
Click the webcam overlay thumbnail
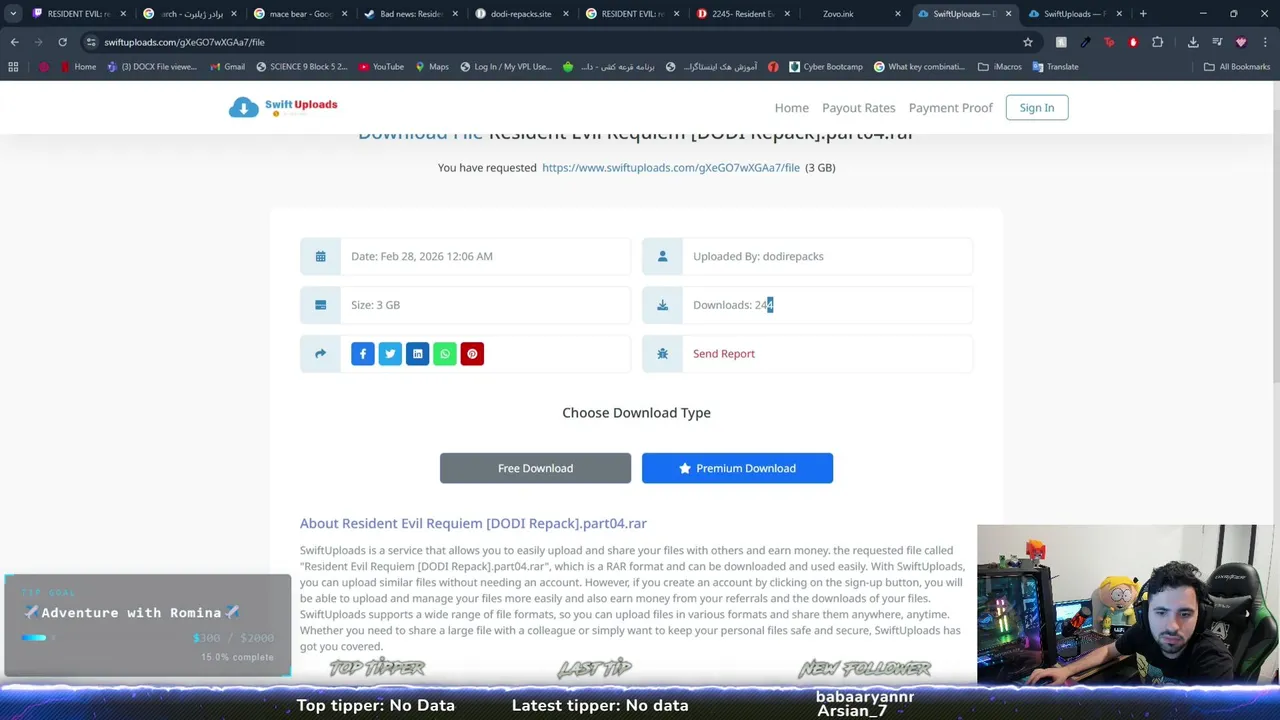coord(1128,604)
